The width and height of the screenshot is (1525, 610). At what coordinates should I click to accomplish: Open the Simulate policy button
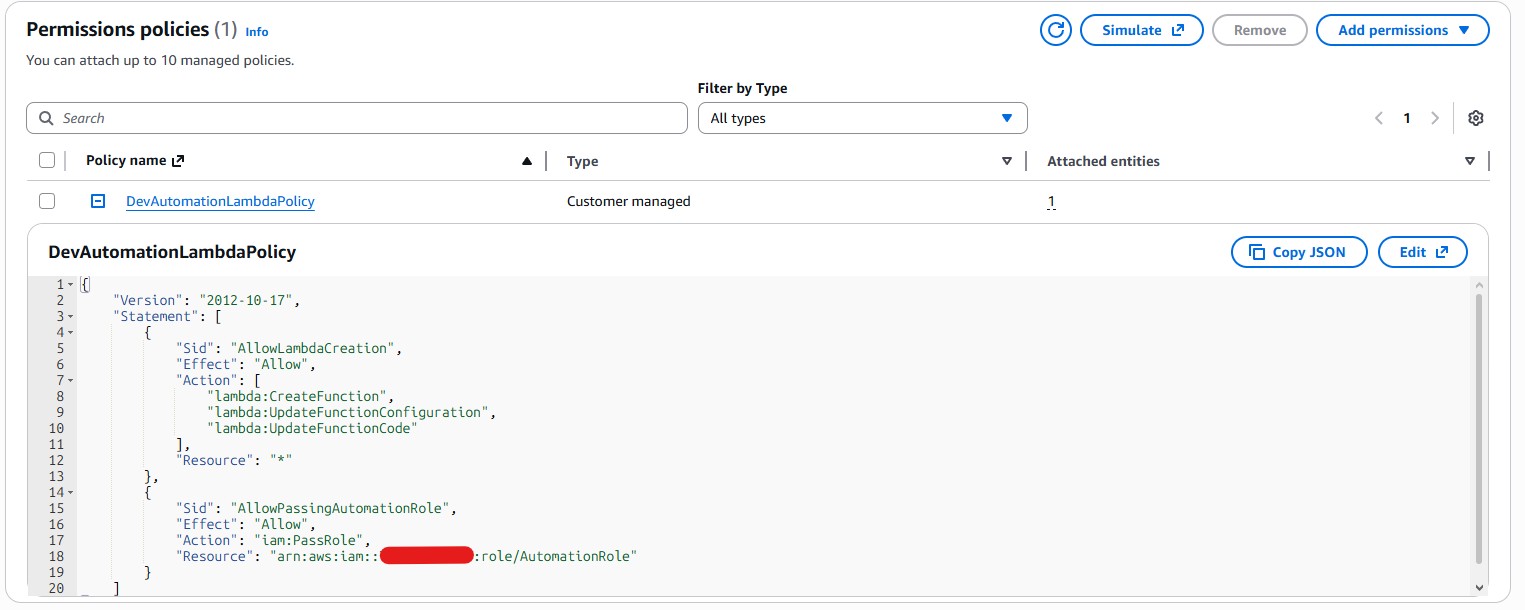1142,30
